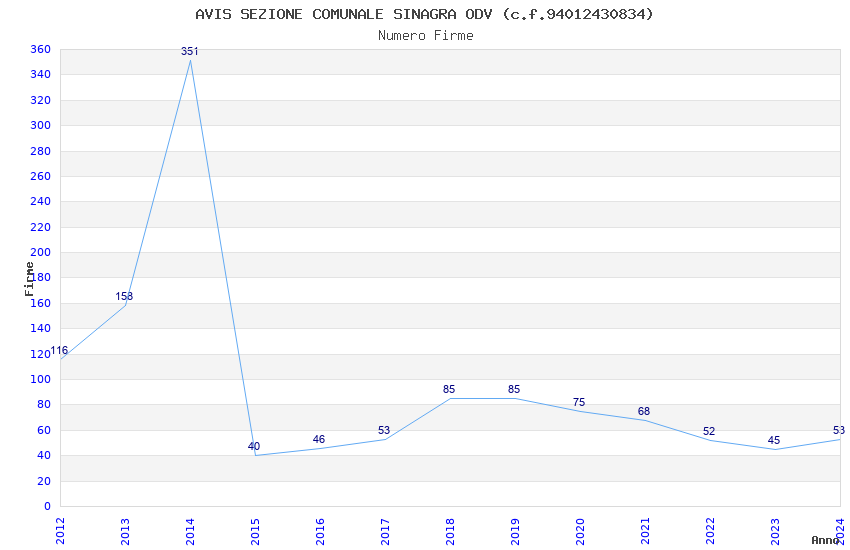Select the data label 68
The image size is (850, 550).
(644, 412)
